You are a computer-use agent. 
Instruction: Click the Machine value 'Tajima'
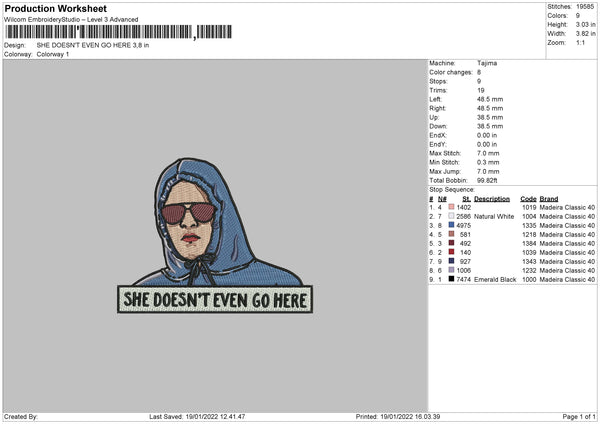coord(487,63)
